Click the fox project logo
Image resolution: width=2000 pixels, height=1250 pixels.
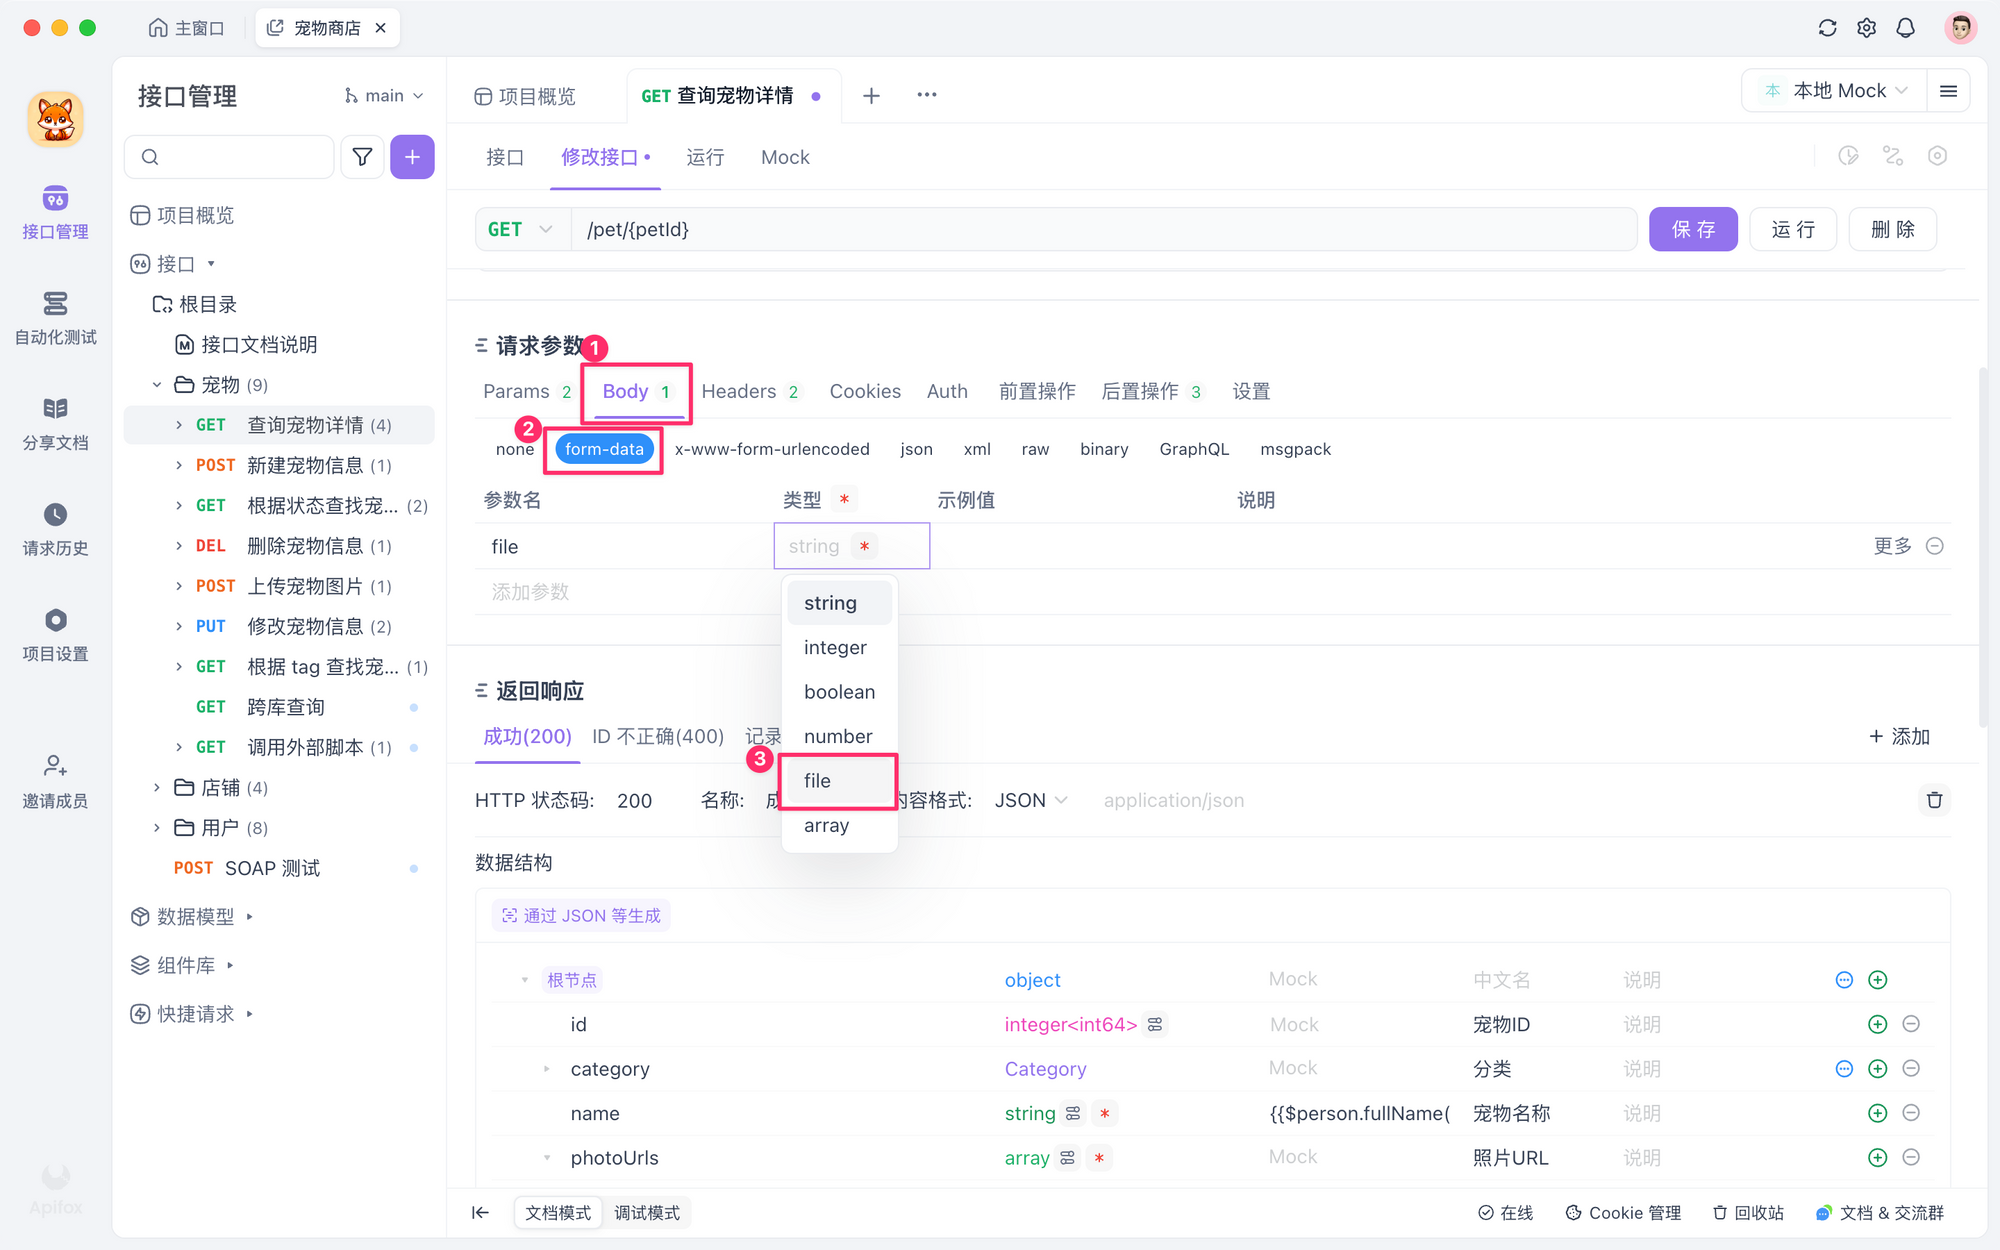point(55,119)
